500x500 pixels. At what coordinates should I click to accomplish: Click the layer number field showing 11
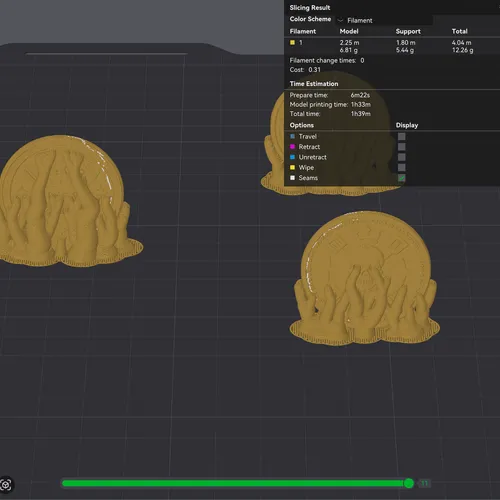[424, 483]
